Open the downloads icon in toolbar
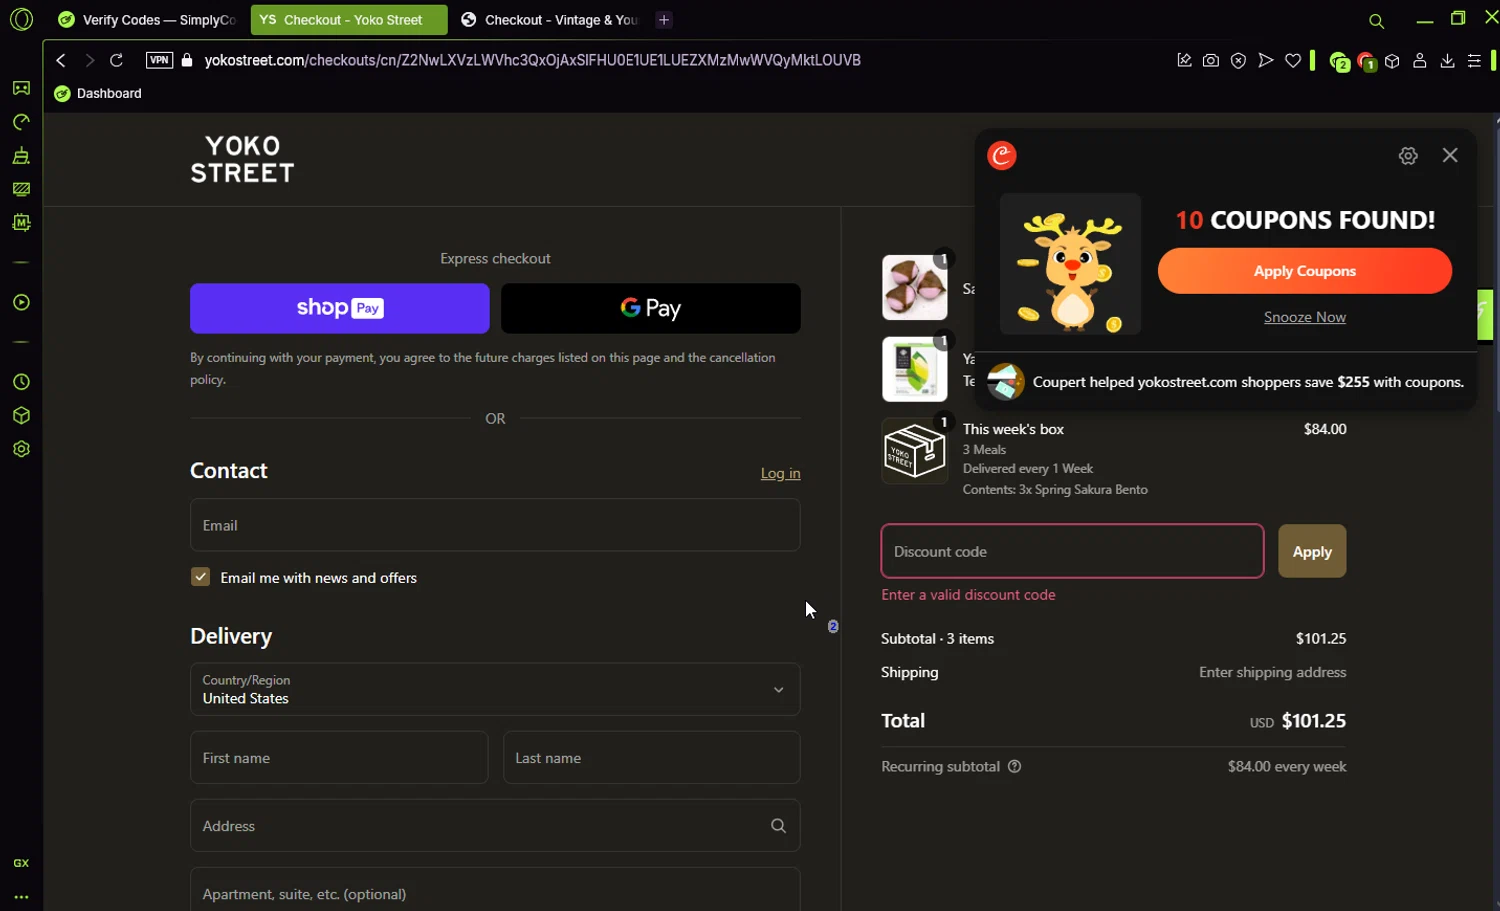 (x=1447, y=60)
